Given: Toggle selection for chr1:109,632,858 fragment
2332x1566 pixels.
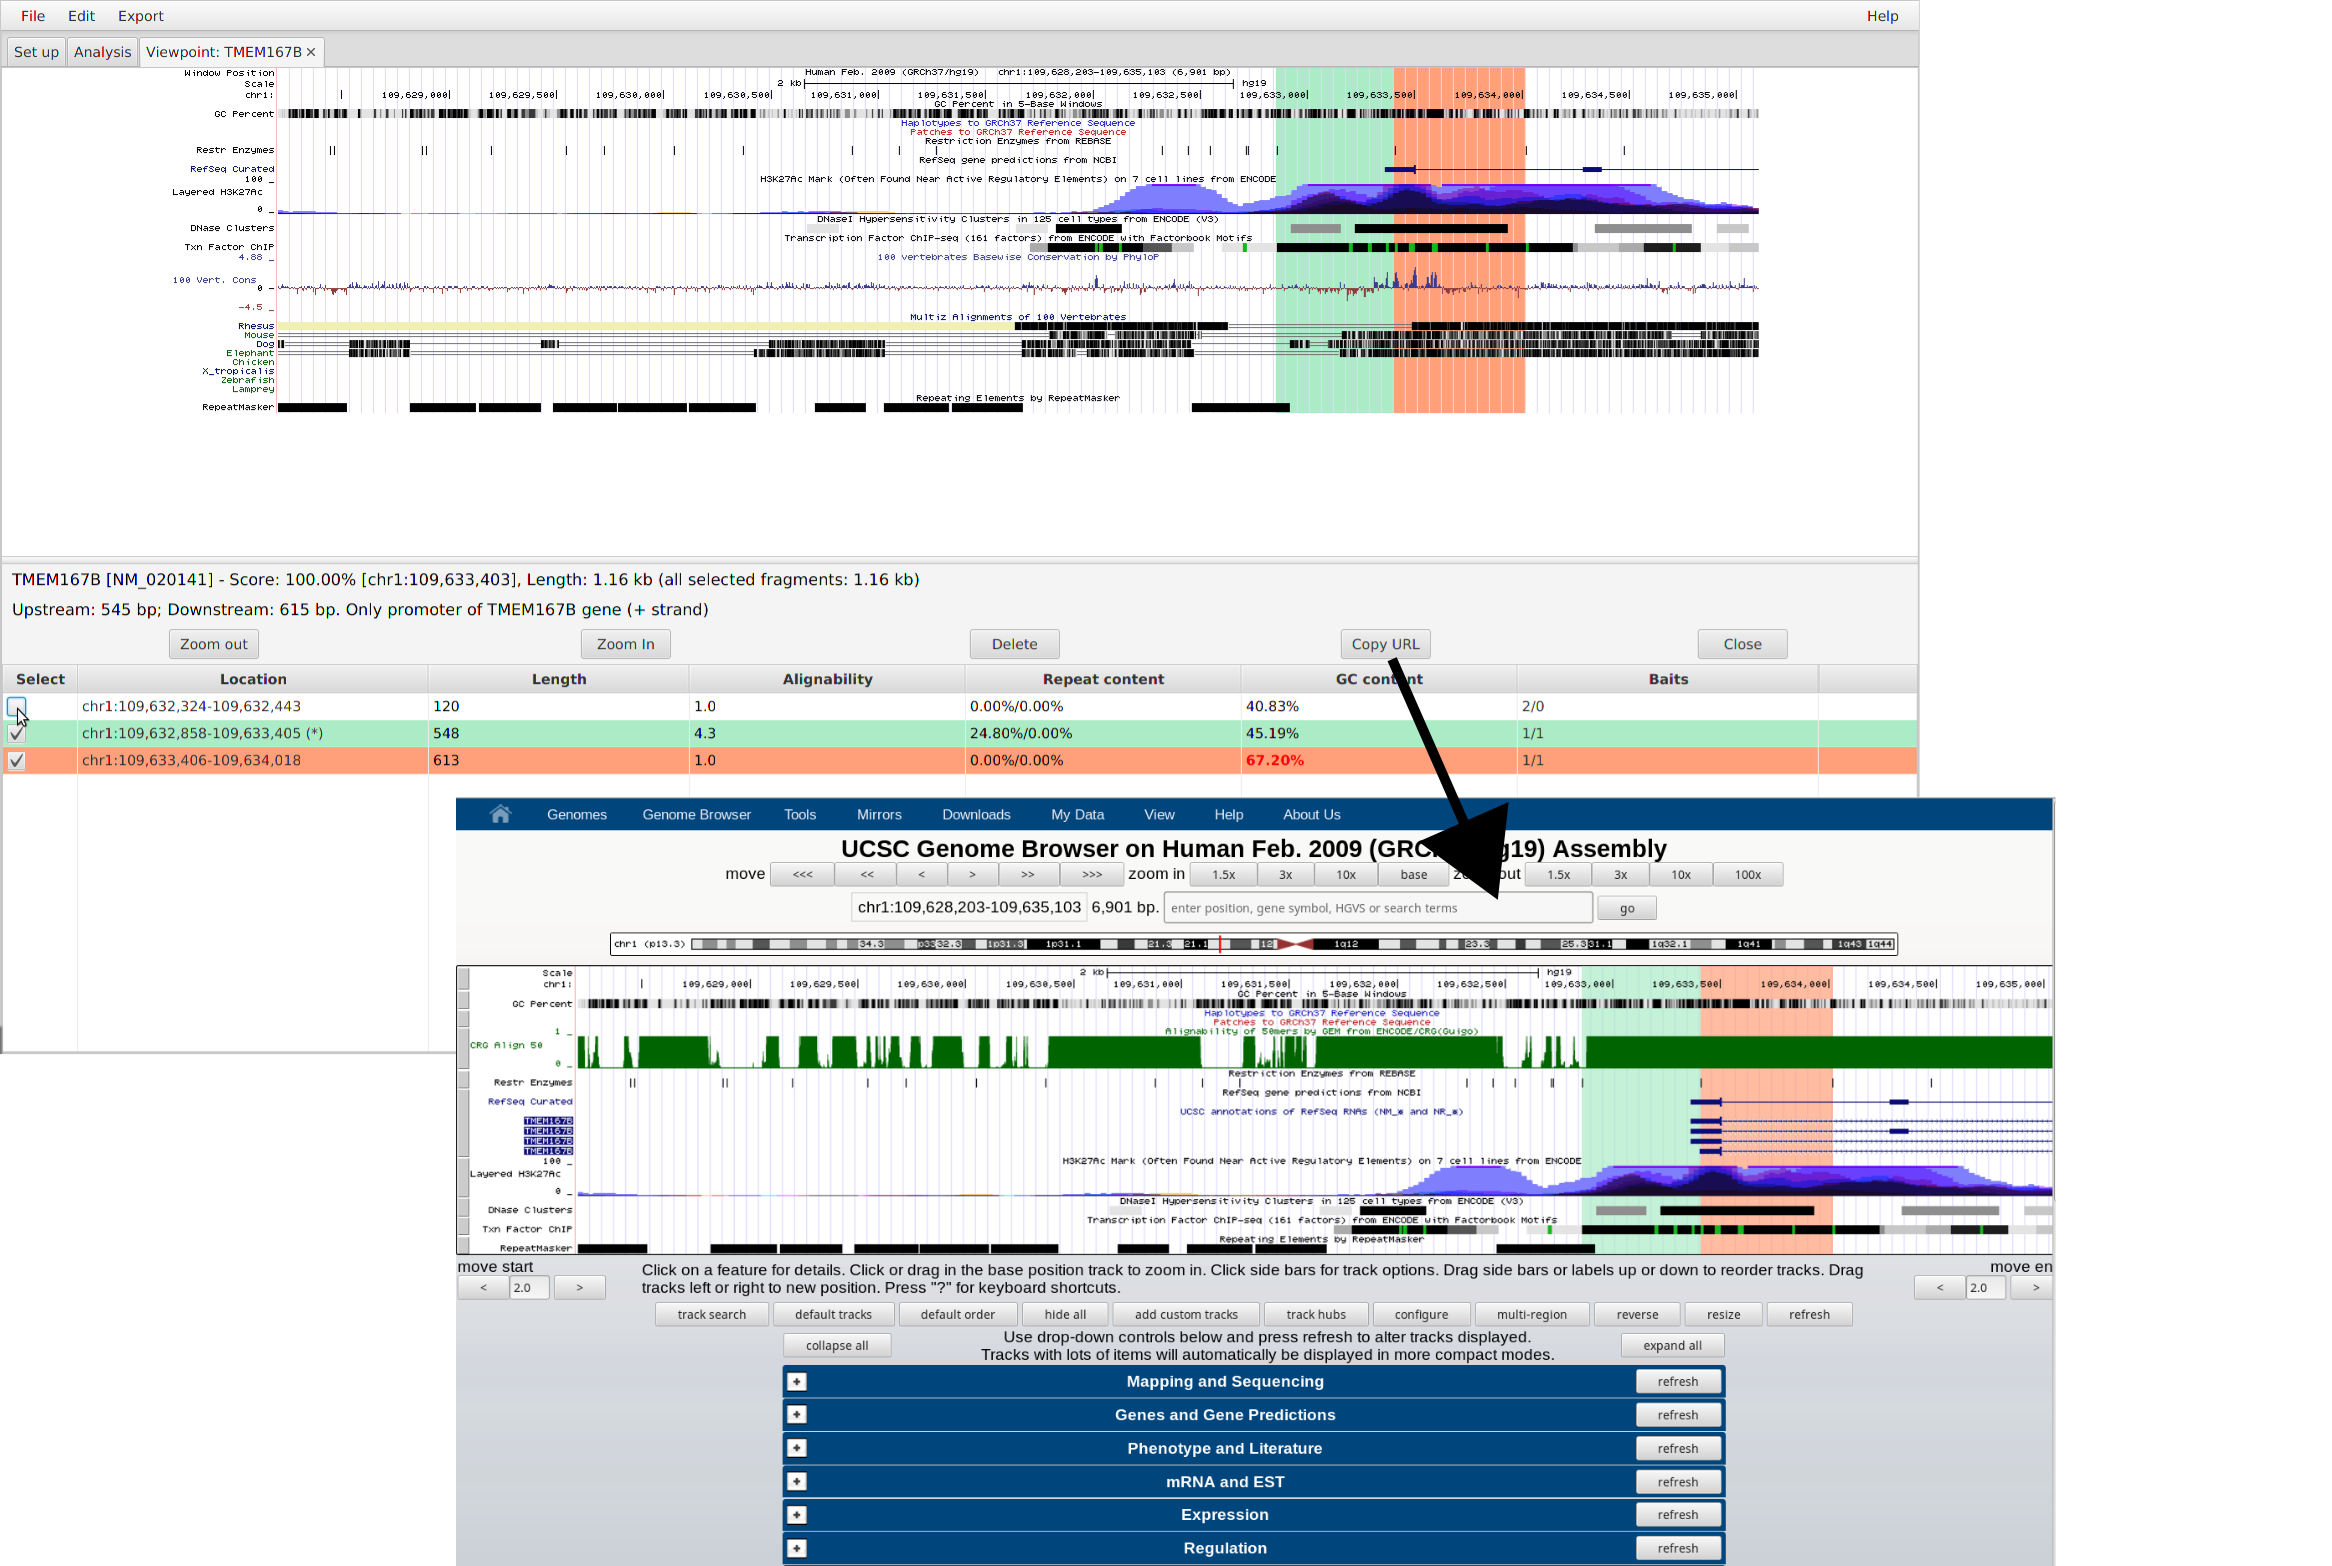Looking at the screenshot, I should [16, 732].
